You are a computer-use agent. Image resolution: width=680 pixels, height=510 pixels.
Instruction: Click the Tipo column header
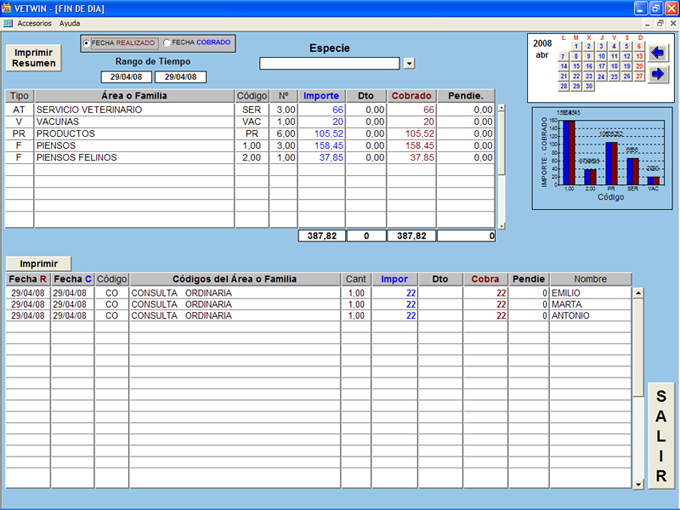20,96
